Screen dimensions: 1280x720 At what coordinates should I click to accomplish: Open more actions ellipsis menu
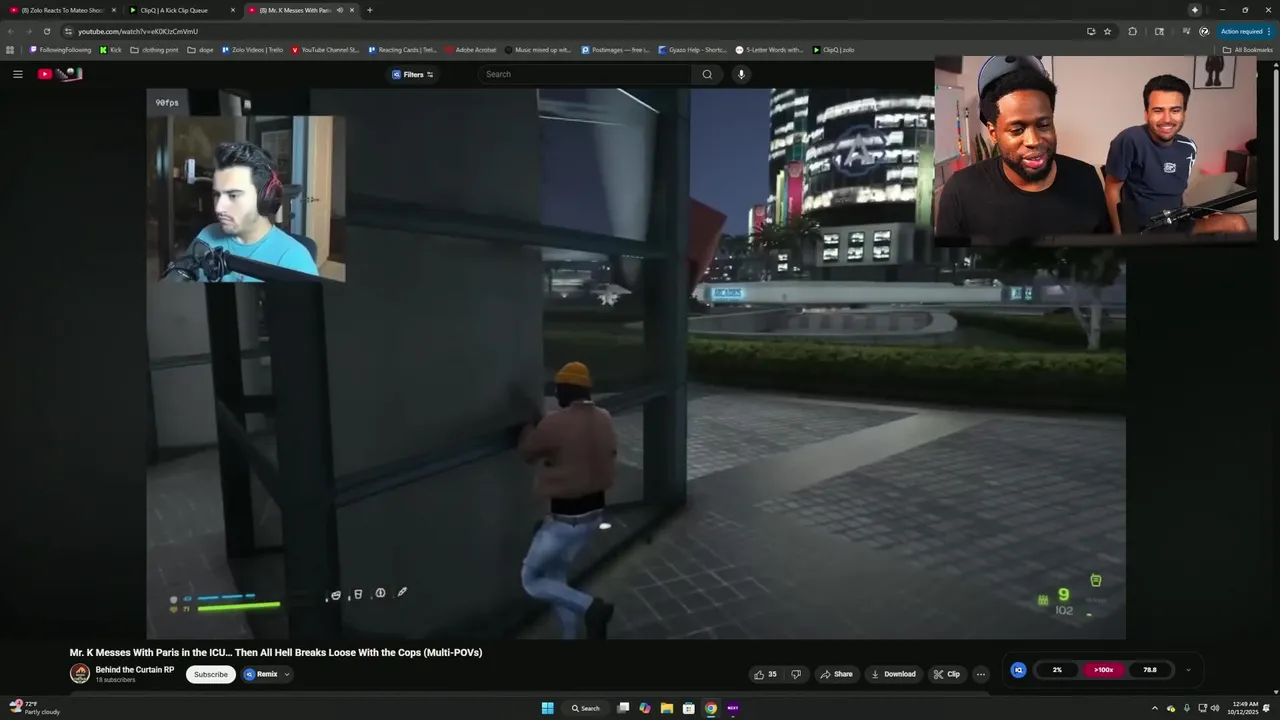coord(981,674)
